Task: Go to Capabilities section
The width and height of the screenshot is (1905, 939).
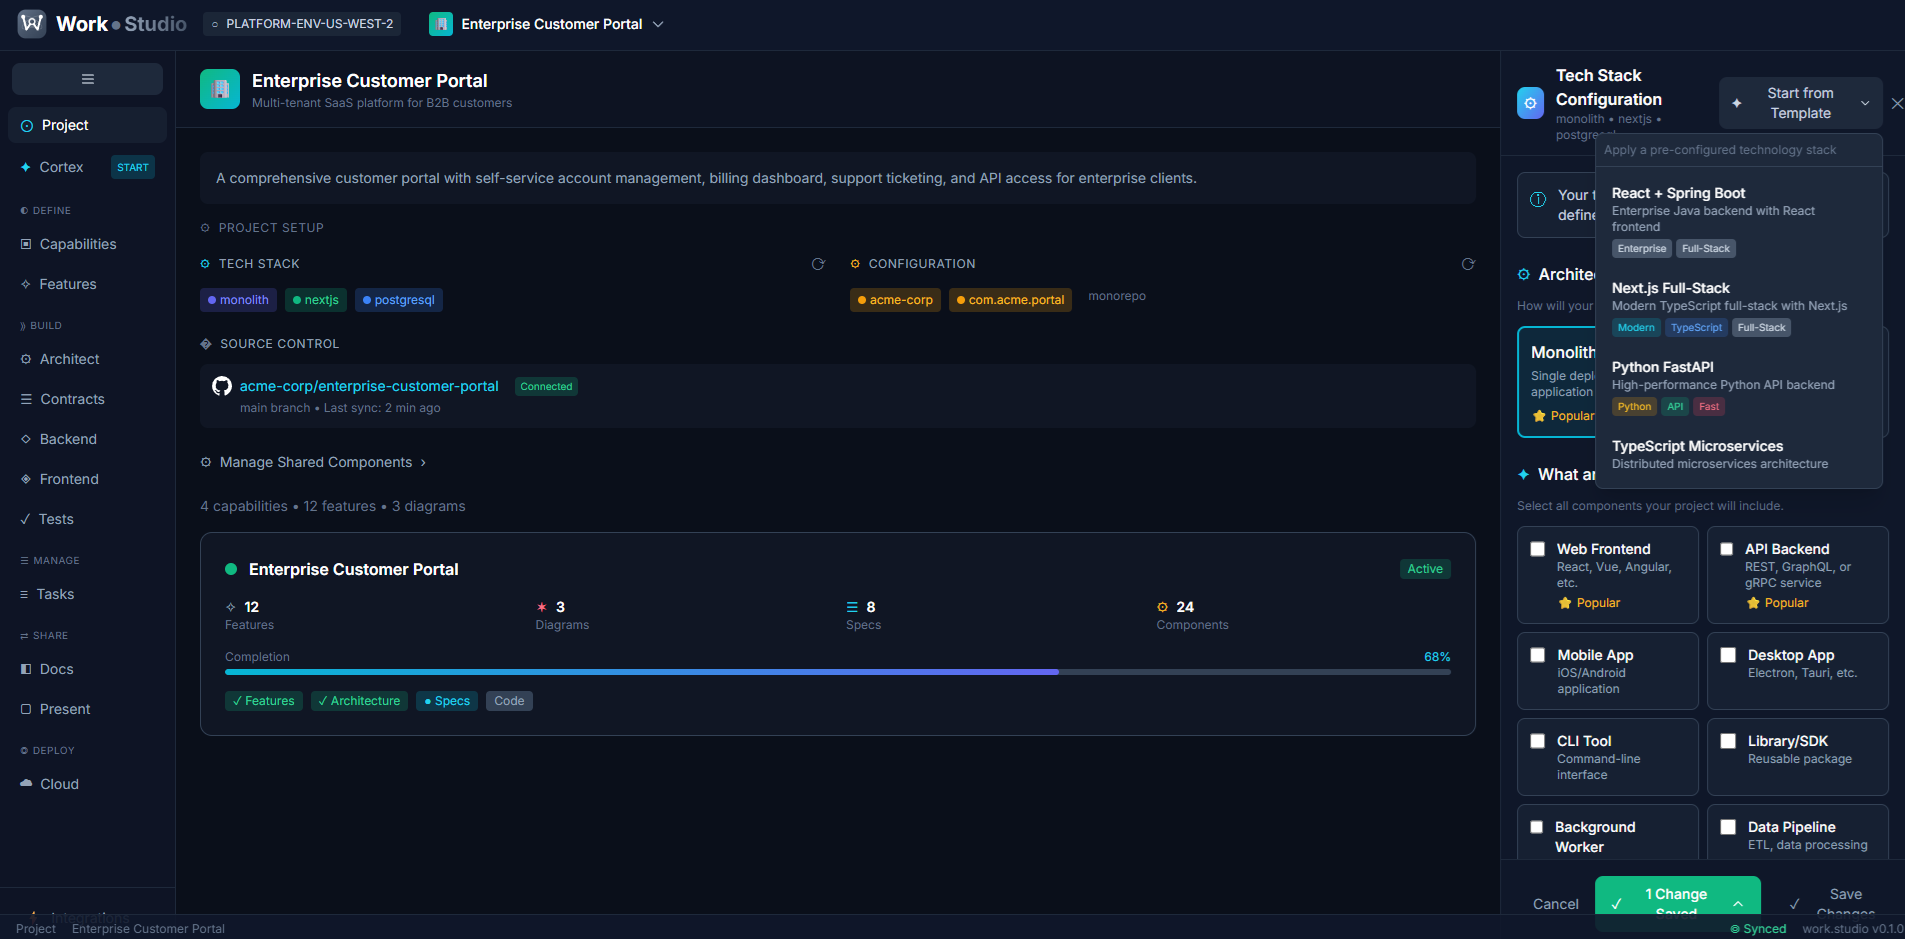Action: pyautogui.click(x=88, y=244)
